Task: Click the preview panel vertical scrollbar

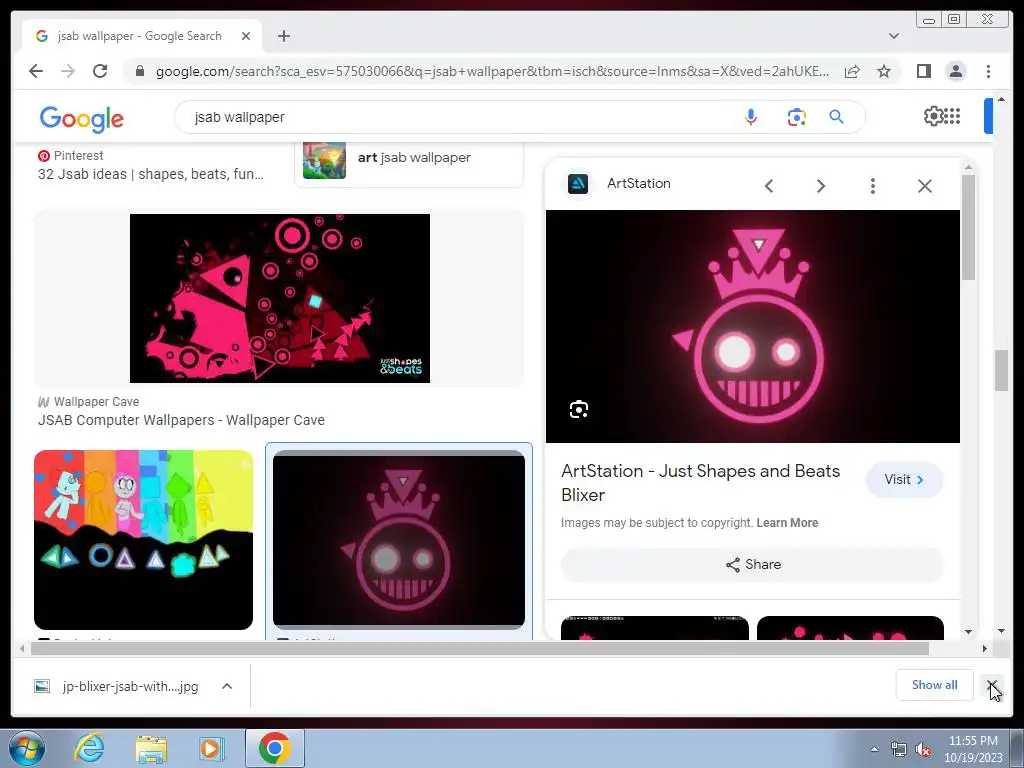Action: point(968,227)
